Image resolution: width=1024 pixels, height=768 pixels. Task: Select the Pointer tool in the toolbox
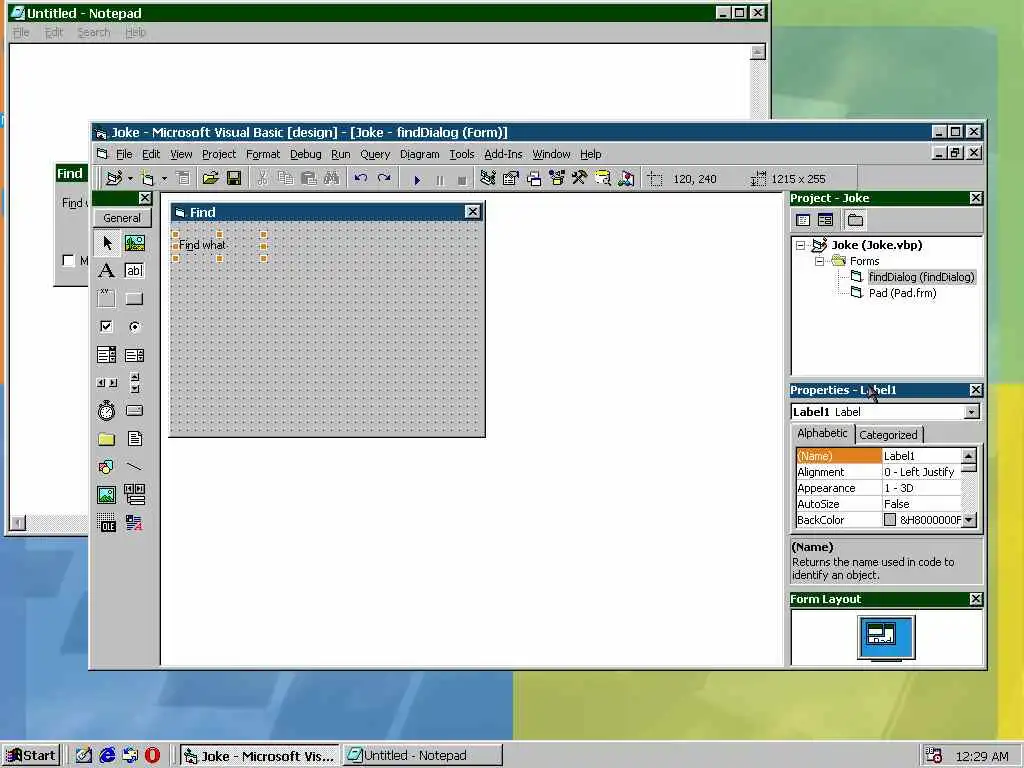106,244
